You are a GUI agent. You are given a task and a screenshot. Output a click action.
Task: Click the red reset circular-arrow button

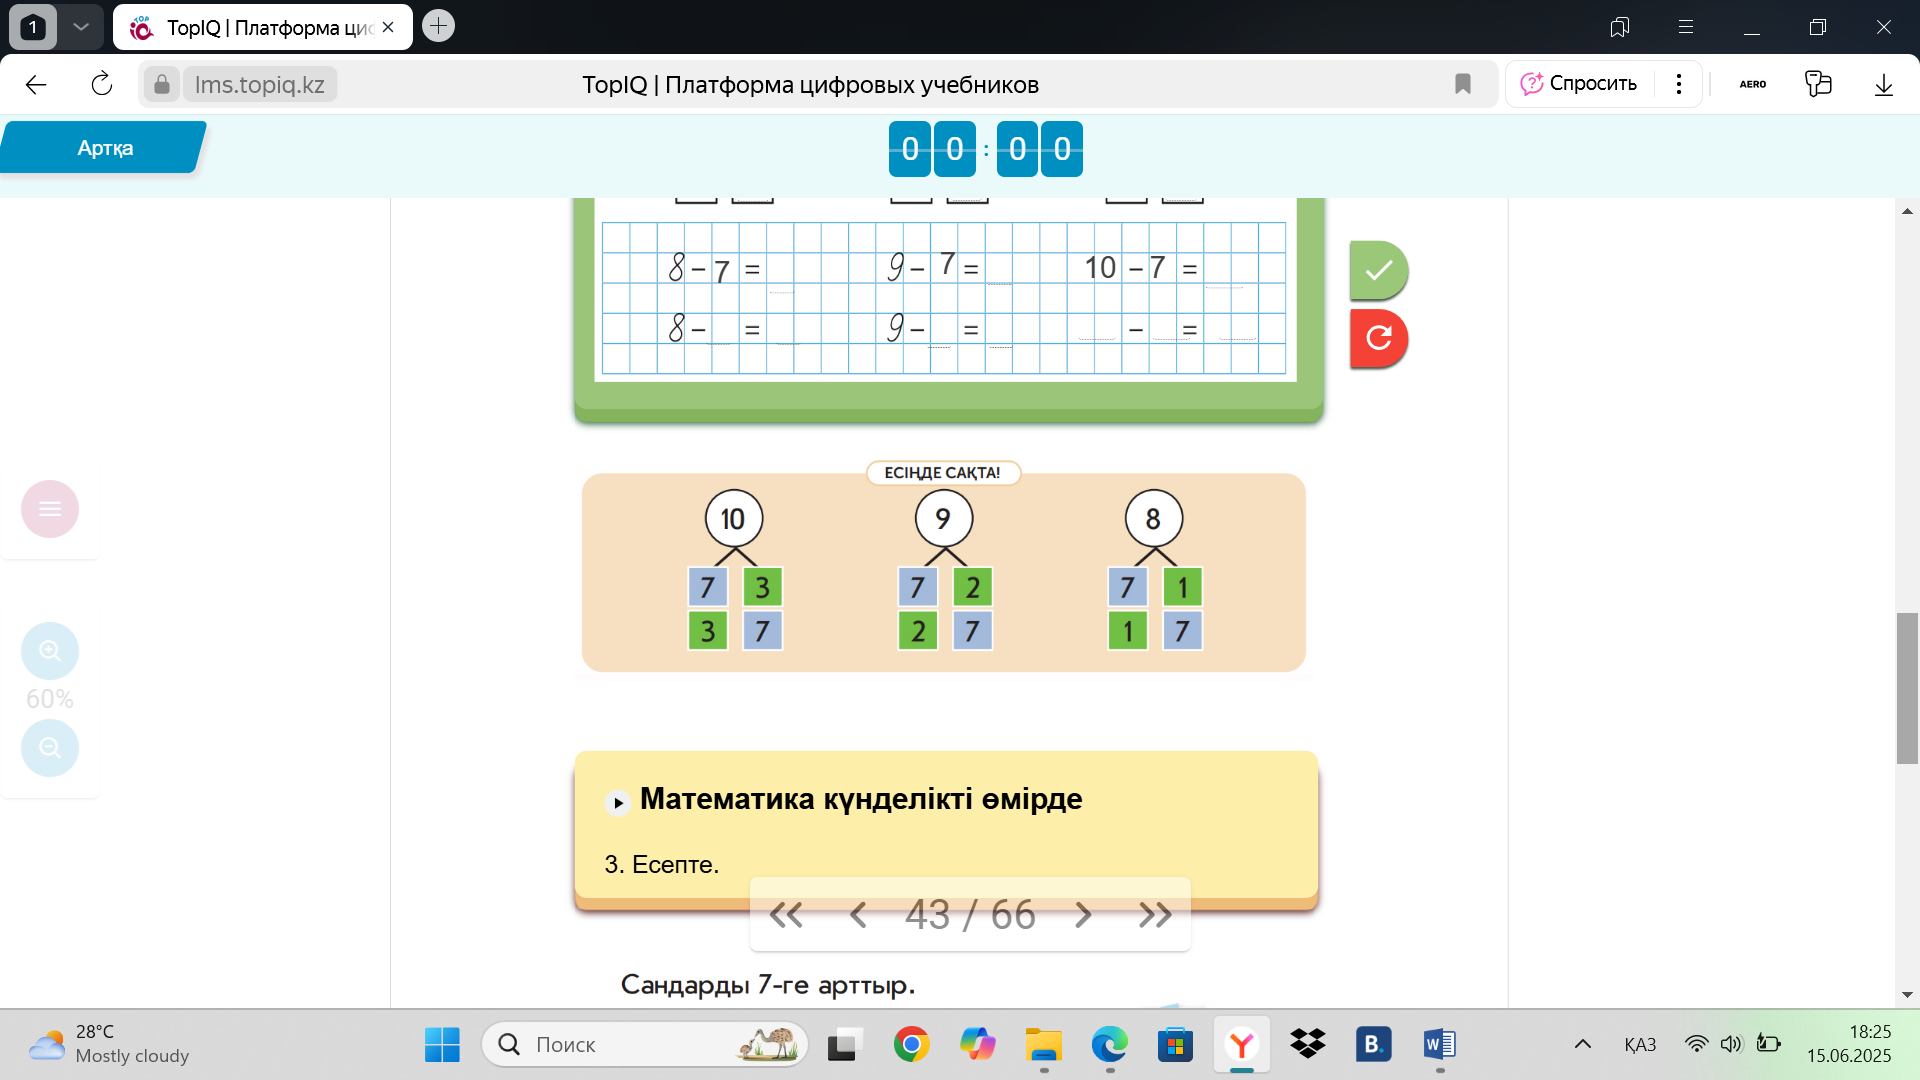(1378, 338)
